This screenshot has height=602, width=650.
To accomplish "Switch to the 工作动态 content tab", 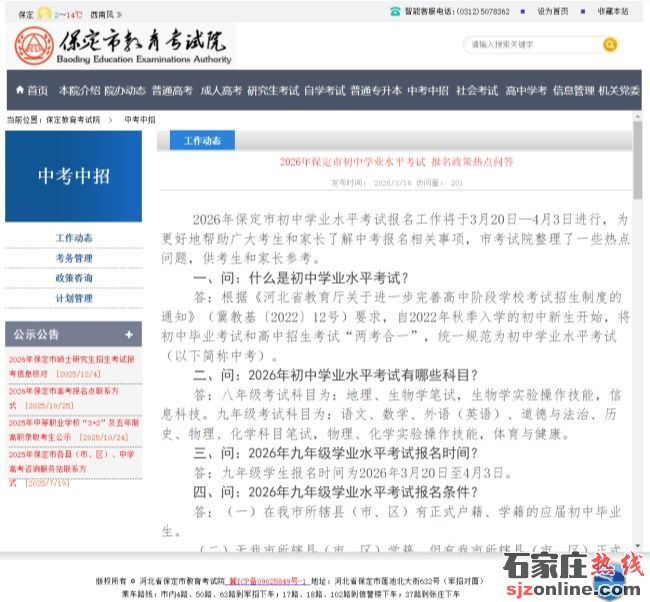I will (x=202, y=141).
